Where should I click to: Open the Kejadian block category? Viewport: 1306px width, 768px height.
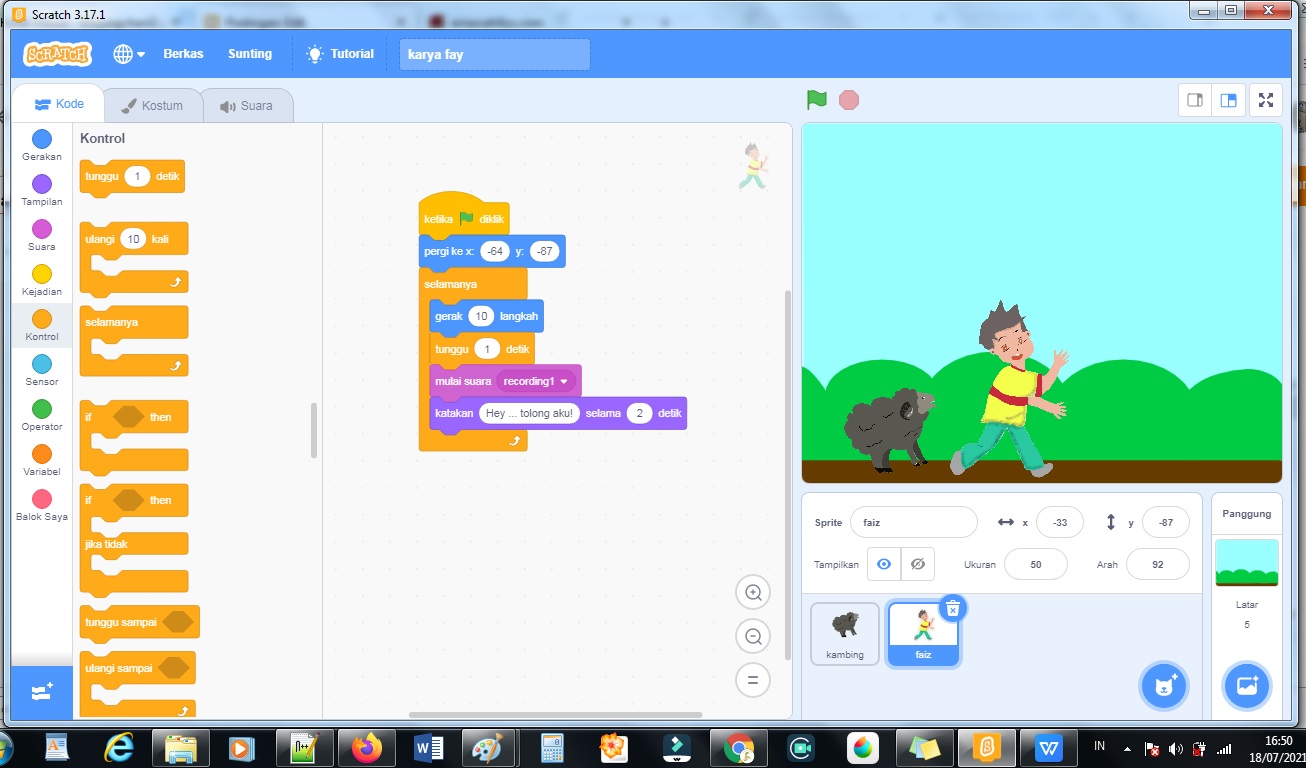[x=40, y=275]
